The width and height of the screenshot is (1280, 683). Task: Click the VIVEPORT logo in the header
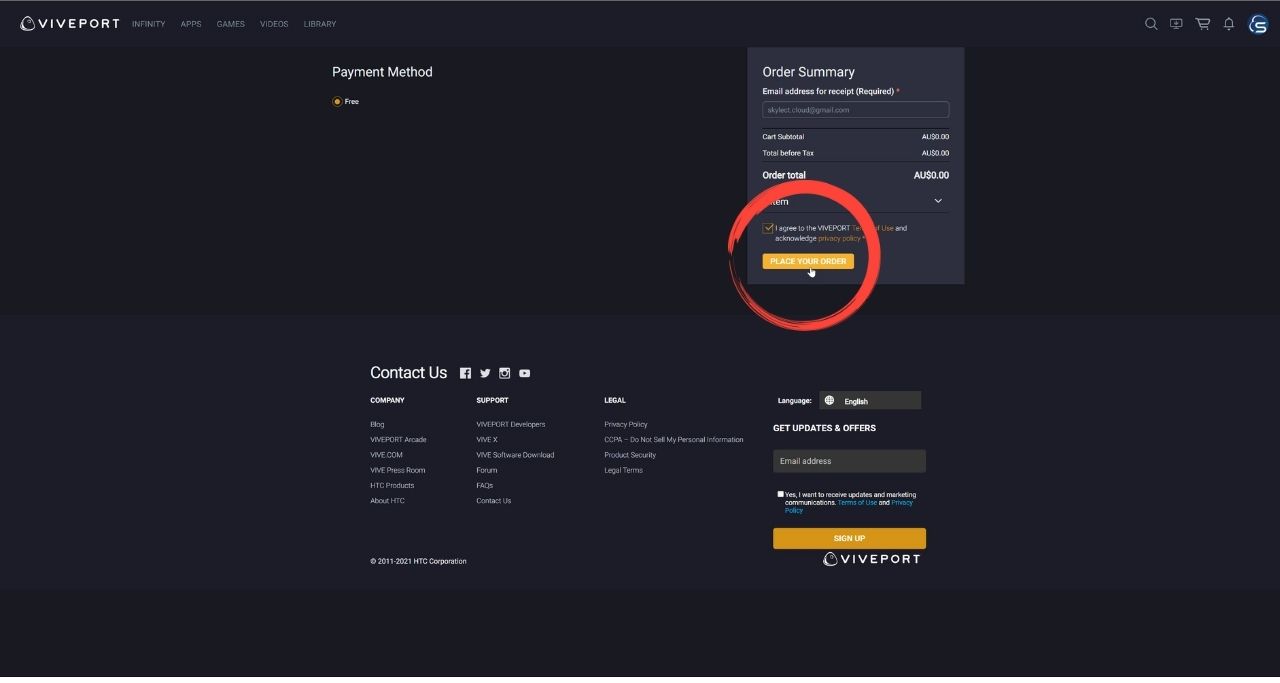pos(70,24)
